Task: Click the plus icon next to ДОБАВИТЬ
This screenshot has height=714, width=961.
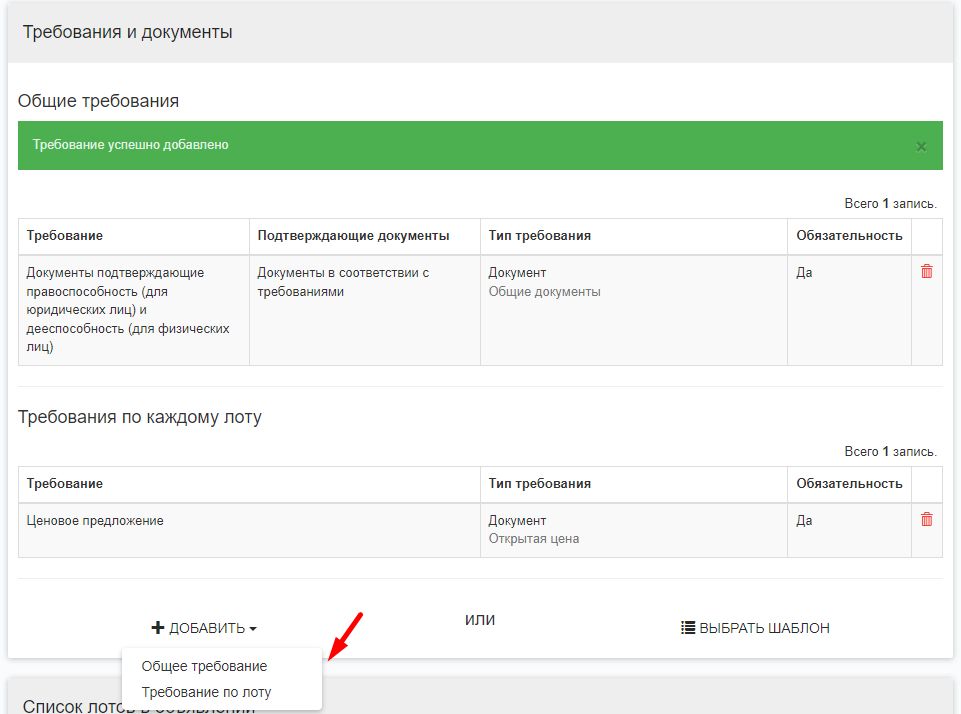Action: tap(157, 628)
